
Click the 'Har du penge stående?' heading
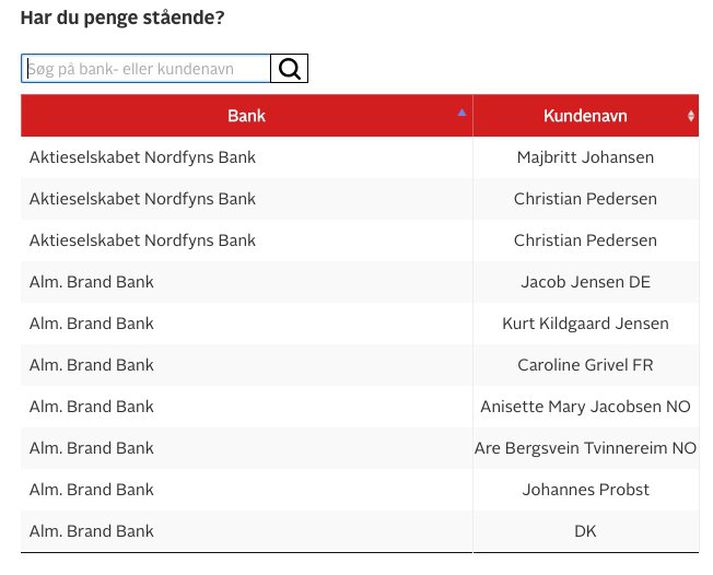coord(123,18)
